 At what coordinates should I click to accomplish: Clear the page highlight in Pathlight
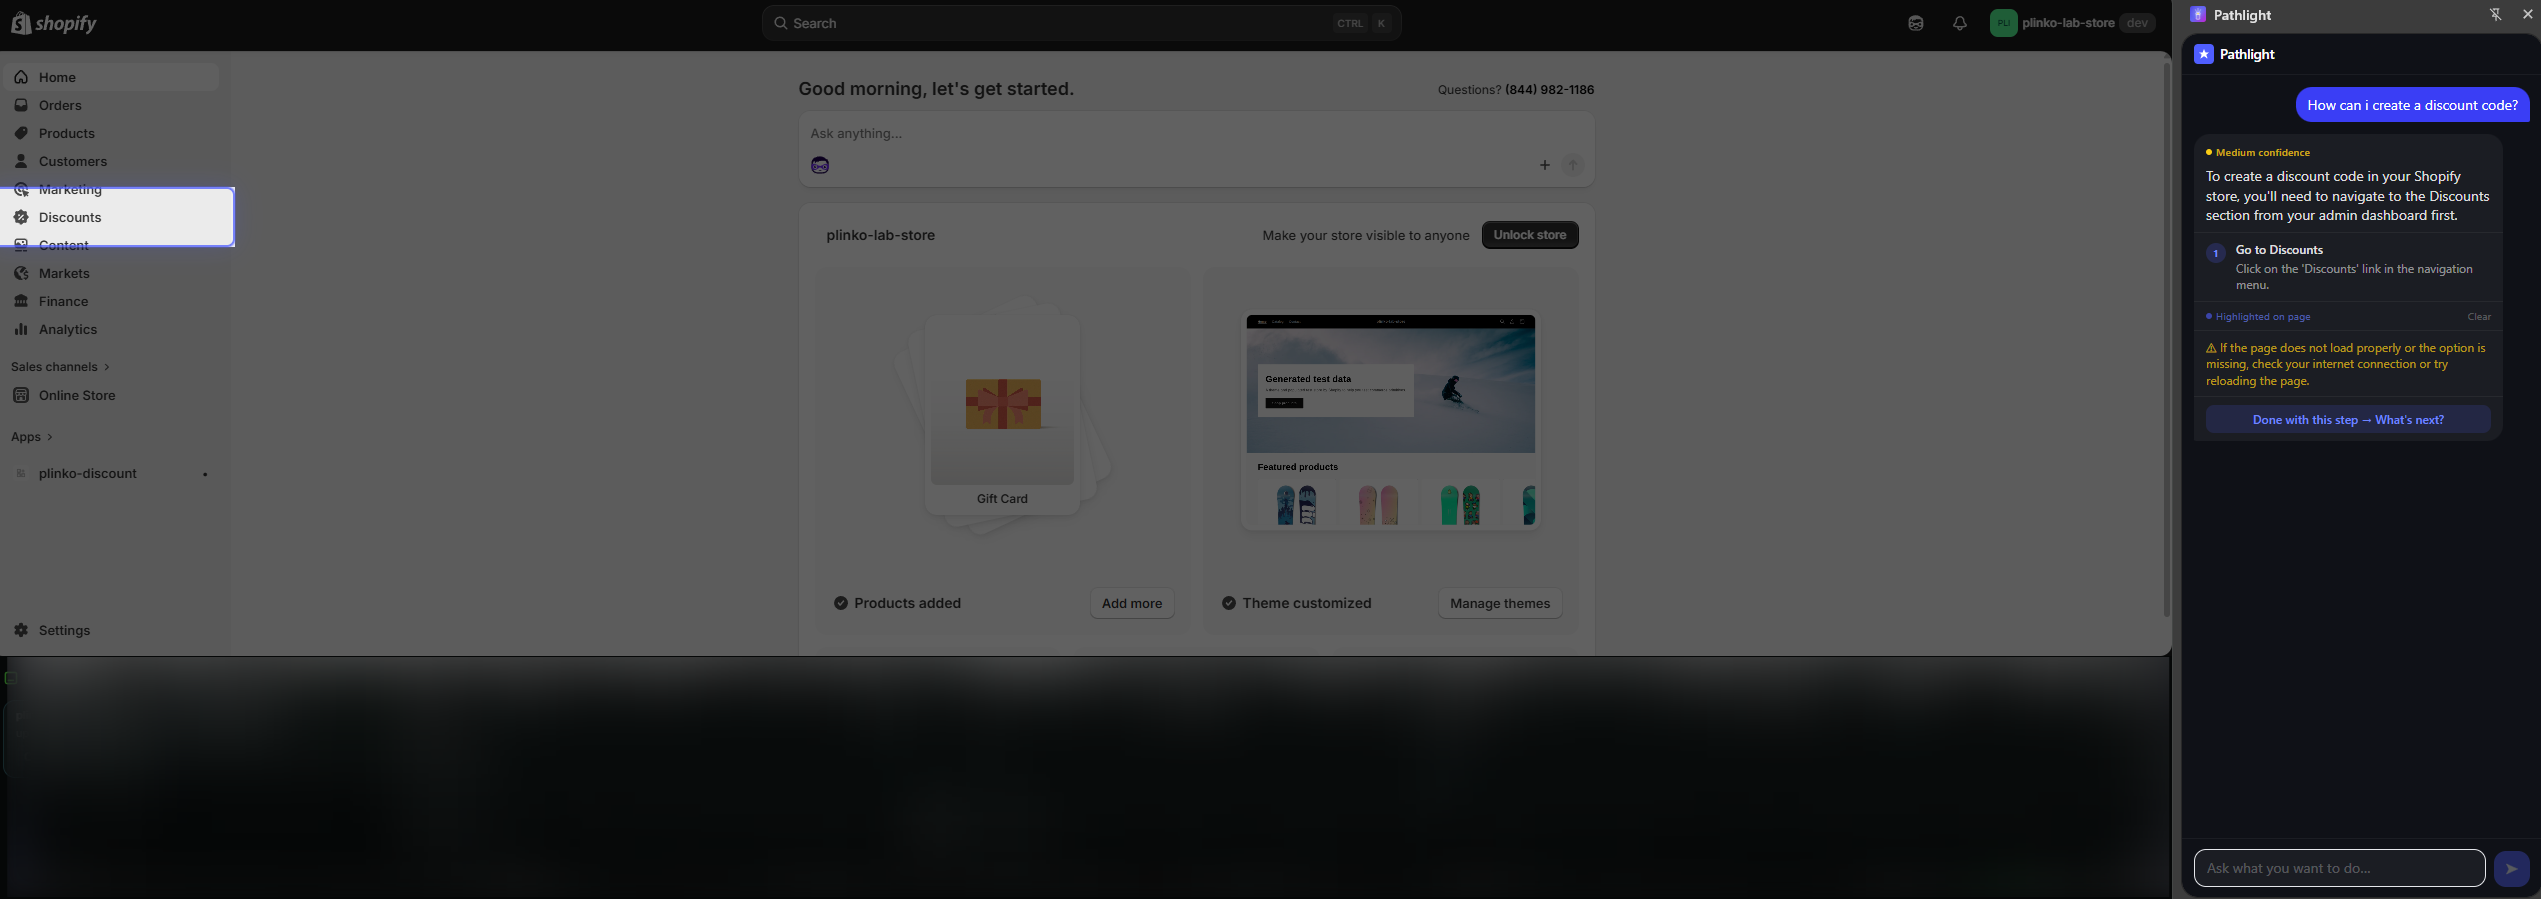coord(2479,317)
